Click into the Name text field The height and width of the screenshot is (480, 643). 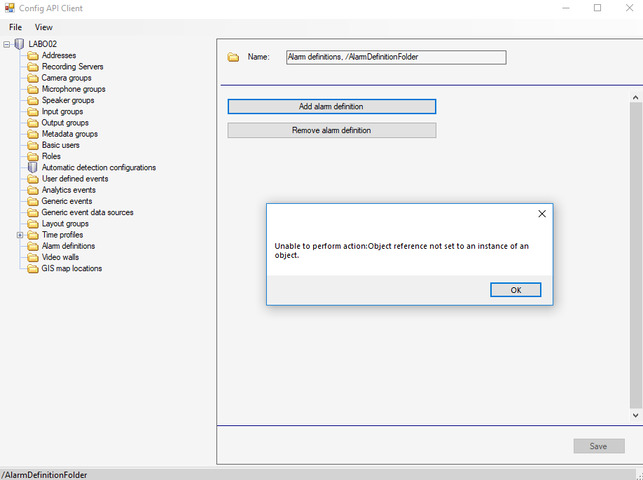(x=396, y=57)
